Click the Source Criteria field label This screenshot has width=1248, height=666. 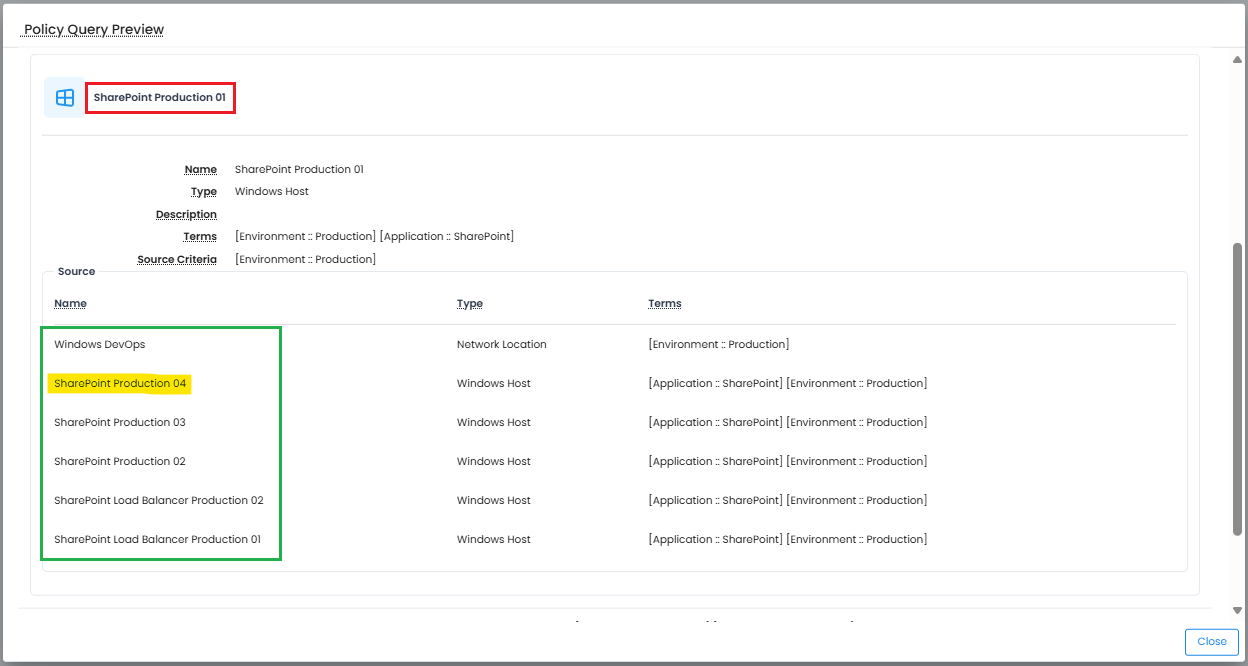pyautogui.click(x=177, y=260)
